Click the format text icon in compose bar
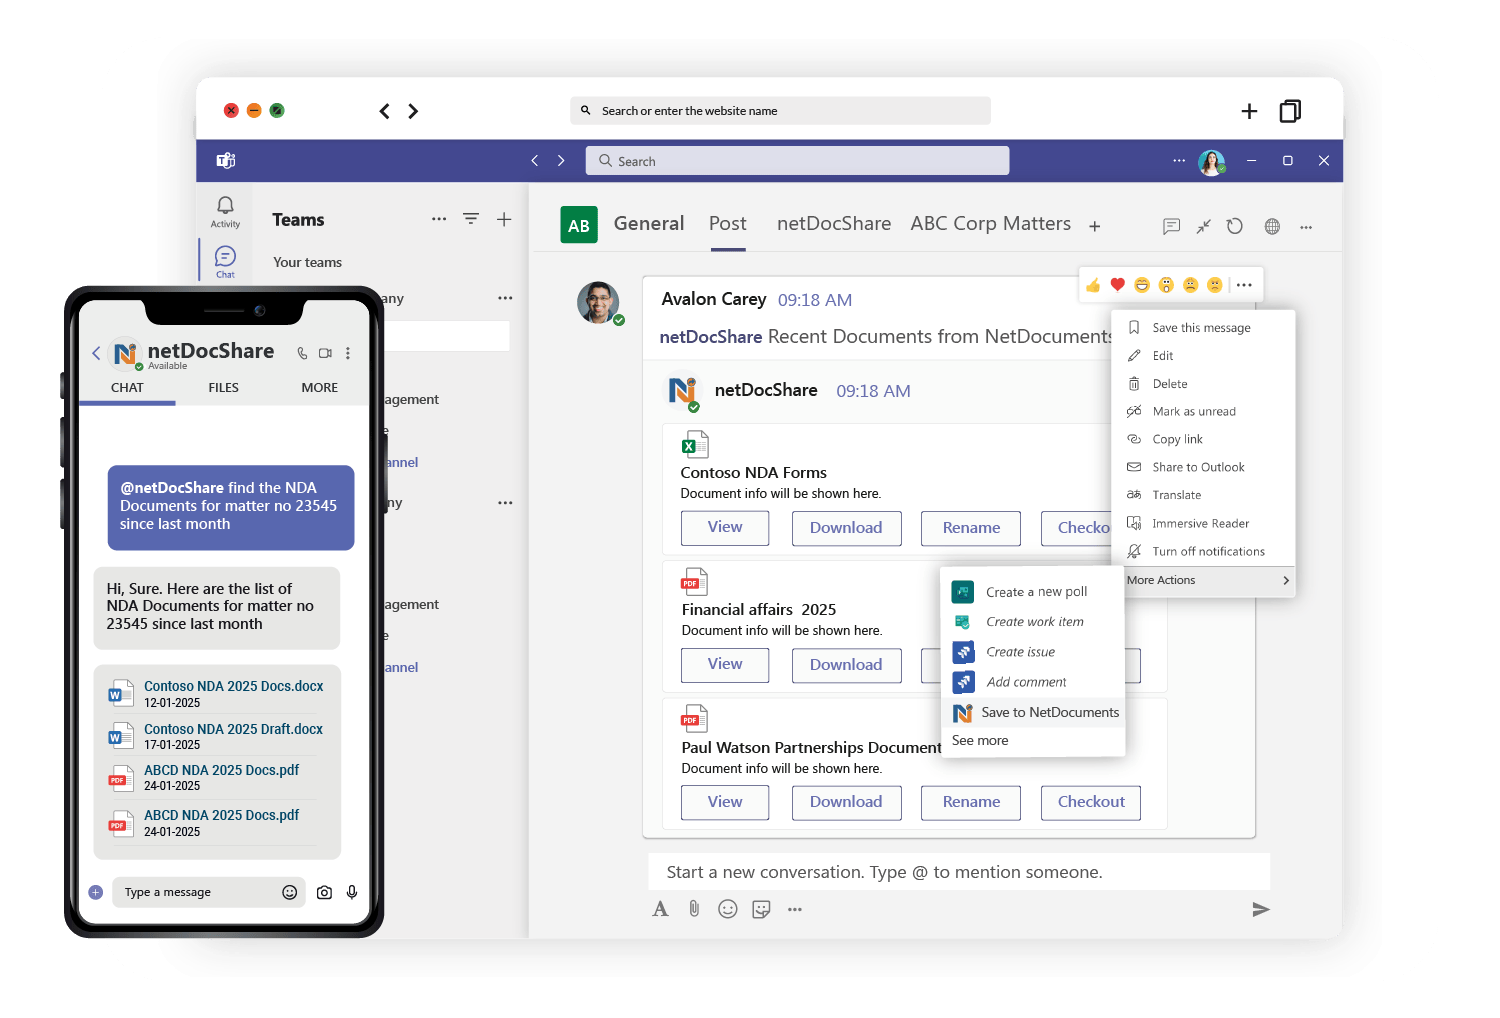Image resolution: width=1500 pixels, height=1018 pixels. [660, 909]
